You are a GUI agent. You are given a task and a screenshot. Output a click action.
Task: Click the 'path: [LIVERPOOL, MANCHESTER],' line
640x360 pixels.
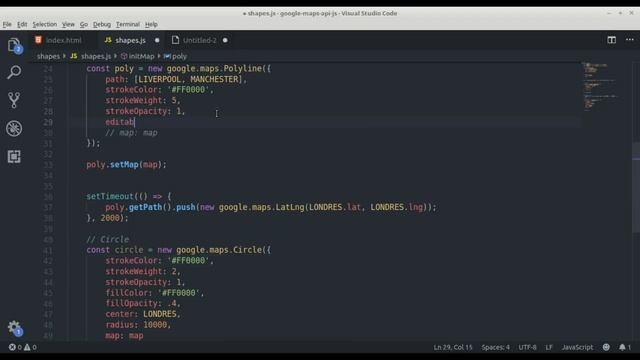point(176,79)
